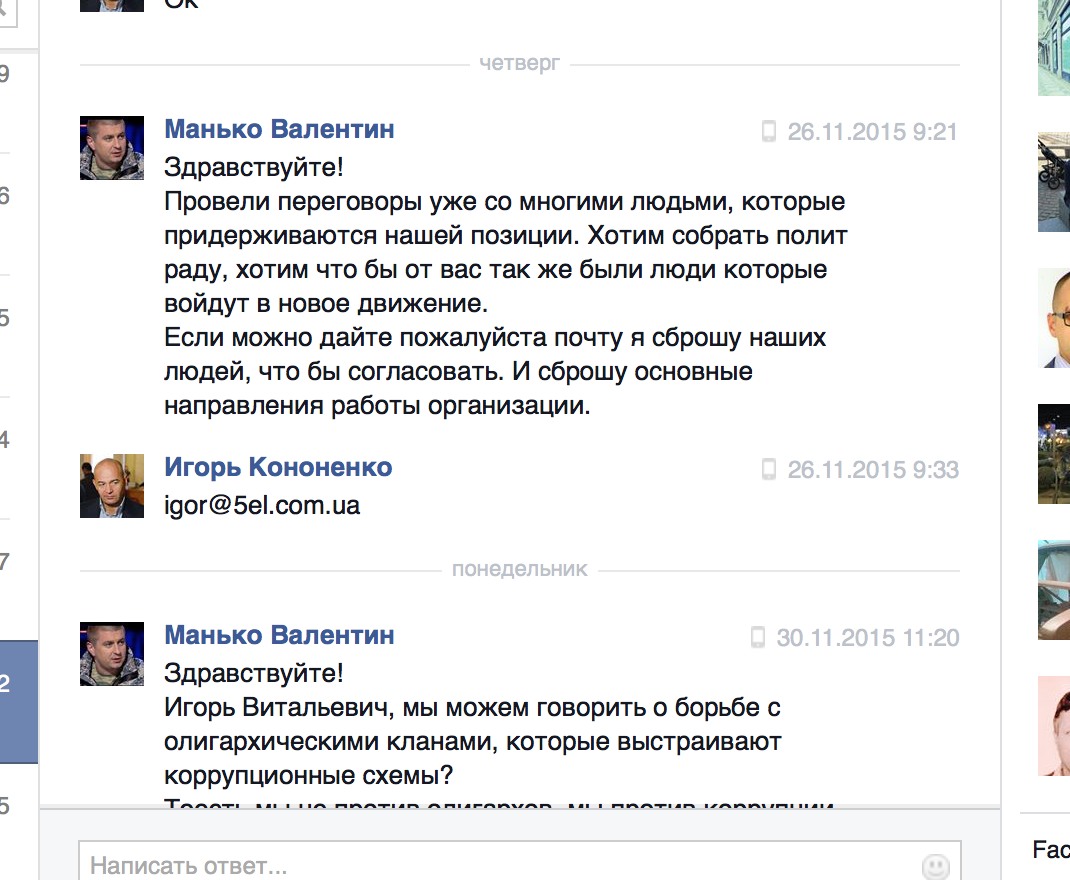Select the highlighted blue conversation in left sidebar
1070x880 pixels.
[18, 701]
